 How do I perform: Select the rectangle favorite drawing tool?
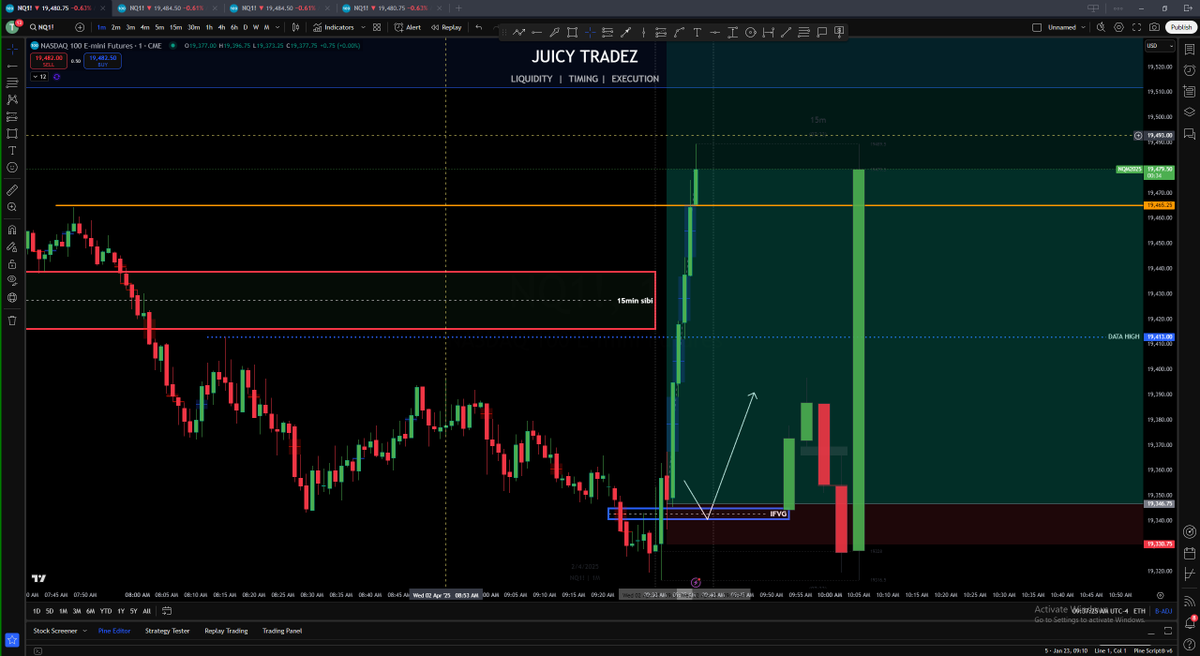pos(572,32)
